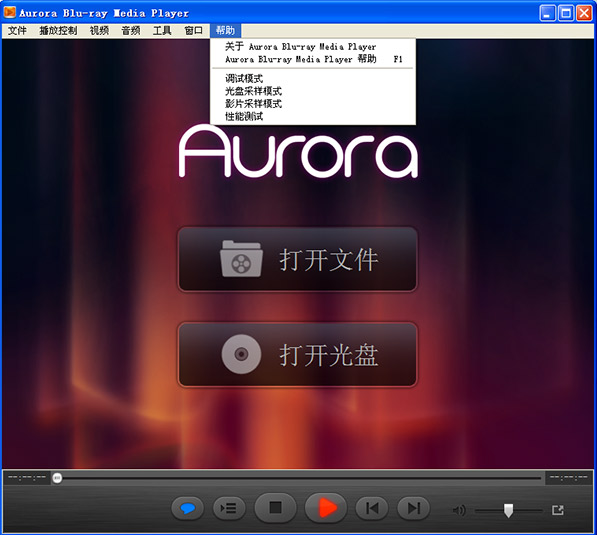Click the blue speech bubble share button
Image resolution: width=597 pixels, height=535 pixels.
pos(187,508)
